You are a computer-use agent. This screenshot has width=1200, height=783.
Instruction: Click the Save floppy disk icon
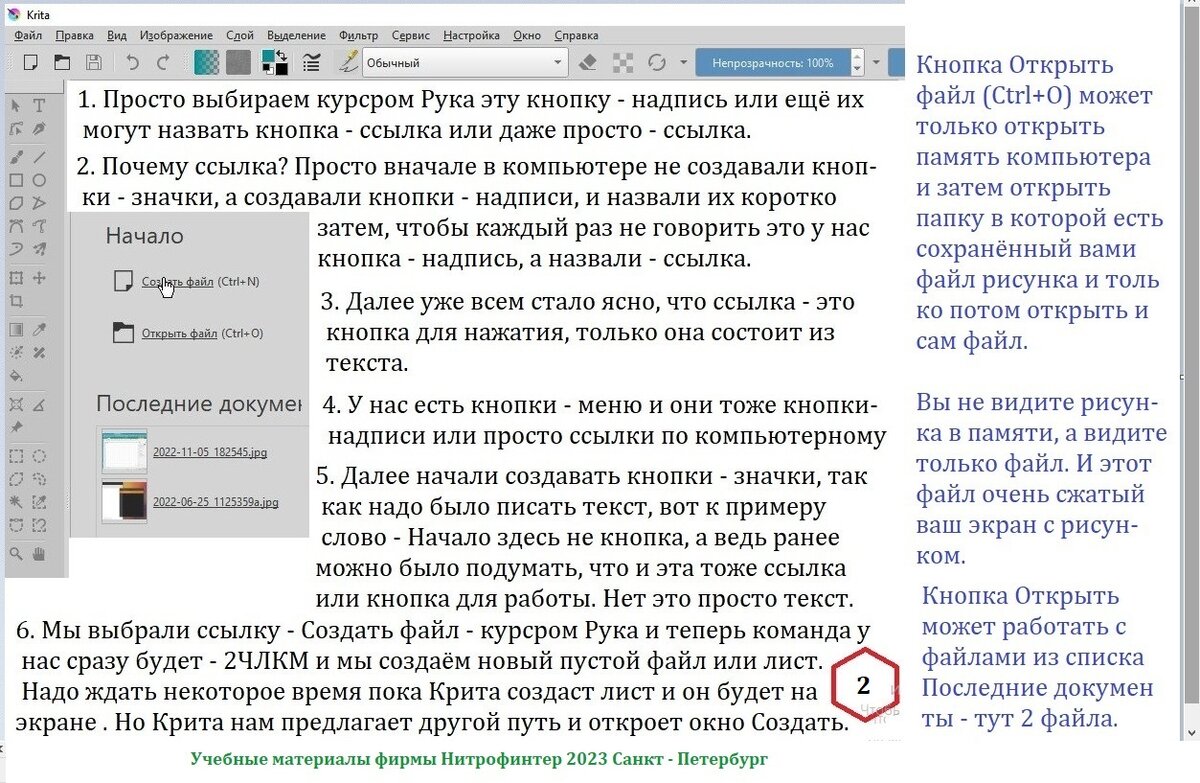[x=92, y=63]
